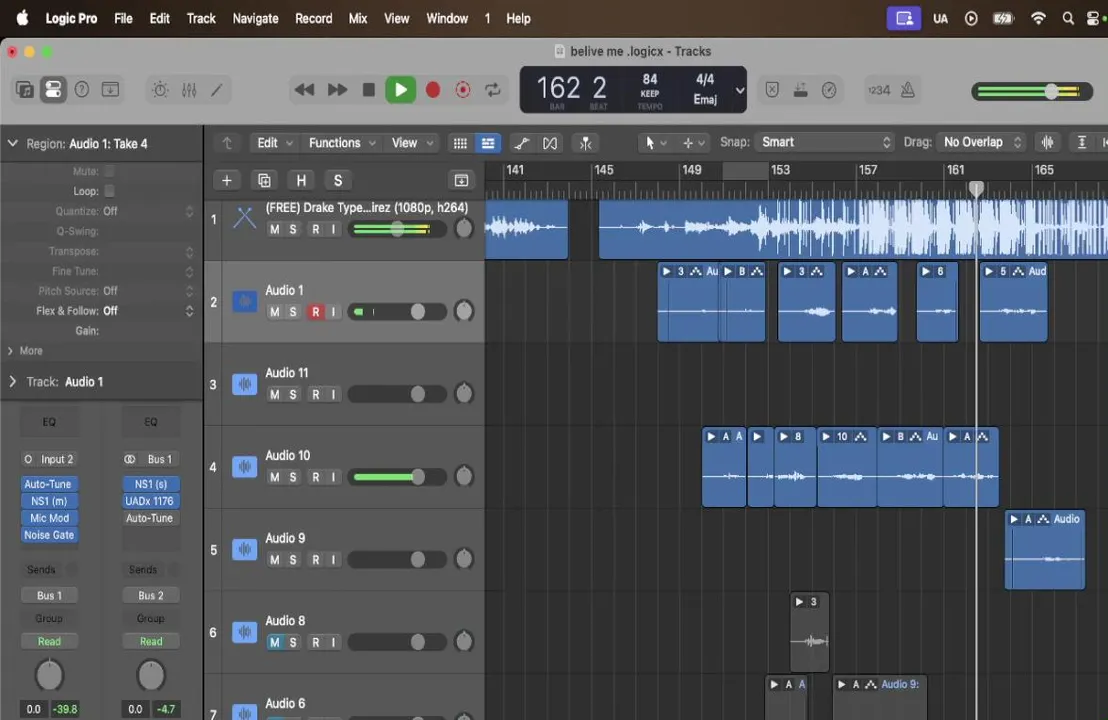
Task: Start playback with the green Play button
Action: pos(401,90)
